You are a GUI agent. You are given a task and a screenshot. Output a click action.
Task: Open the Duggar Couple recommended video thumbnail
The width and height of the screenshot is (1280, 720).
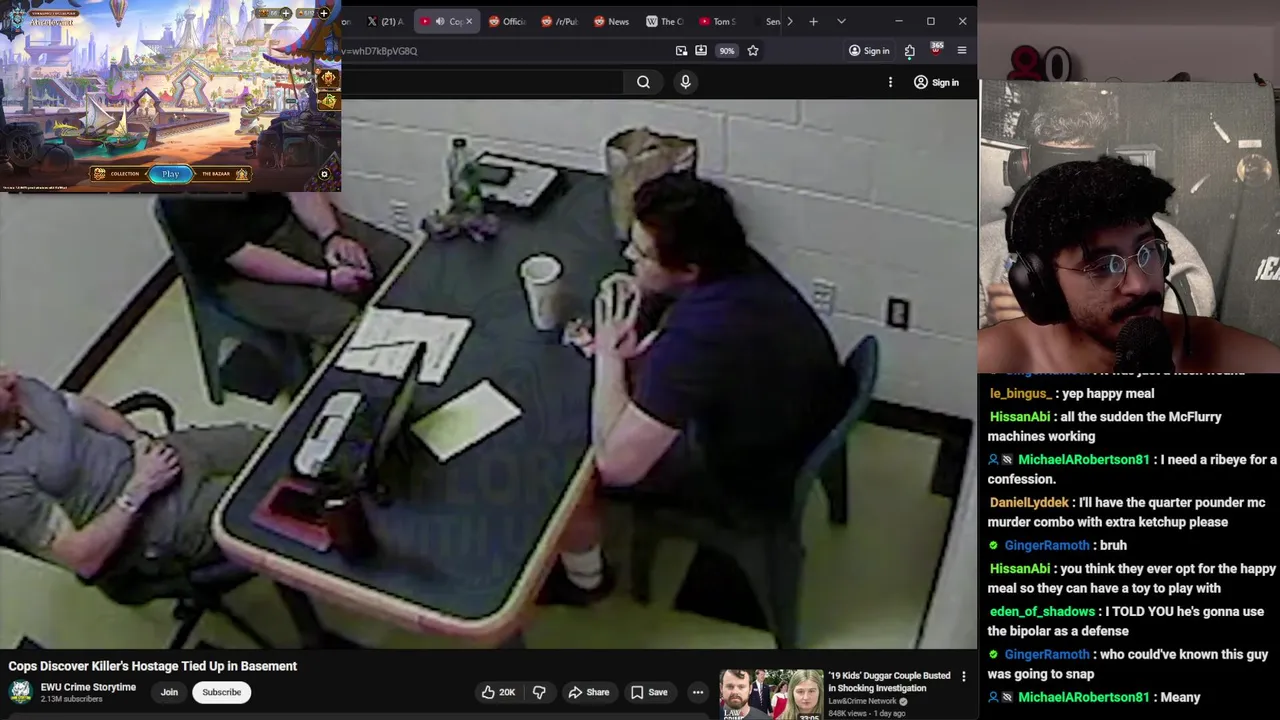[771, 694]
